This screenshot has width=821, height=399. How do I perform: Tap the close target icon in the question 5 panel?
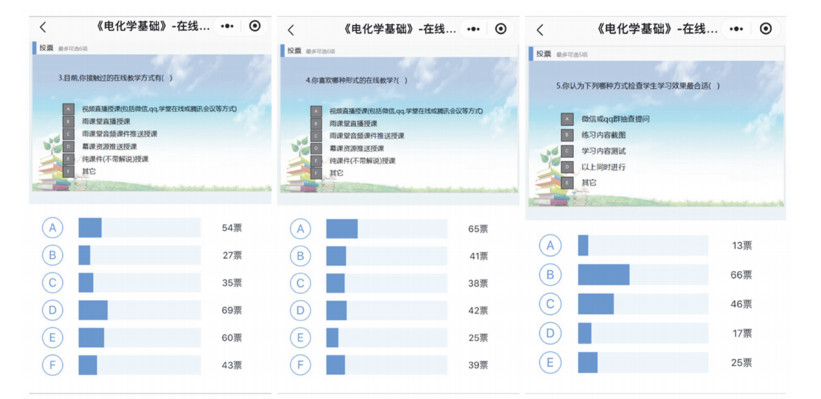point(765,29)
